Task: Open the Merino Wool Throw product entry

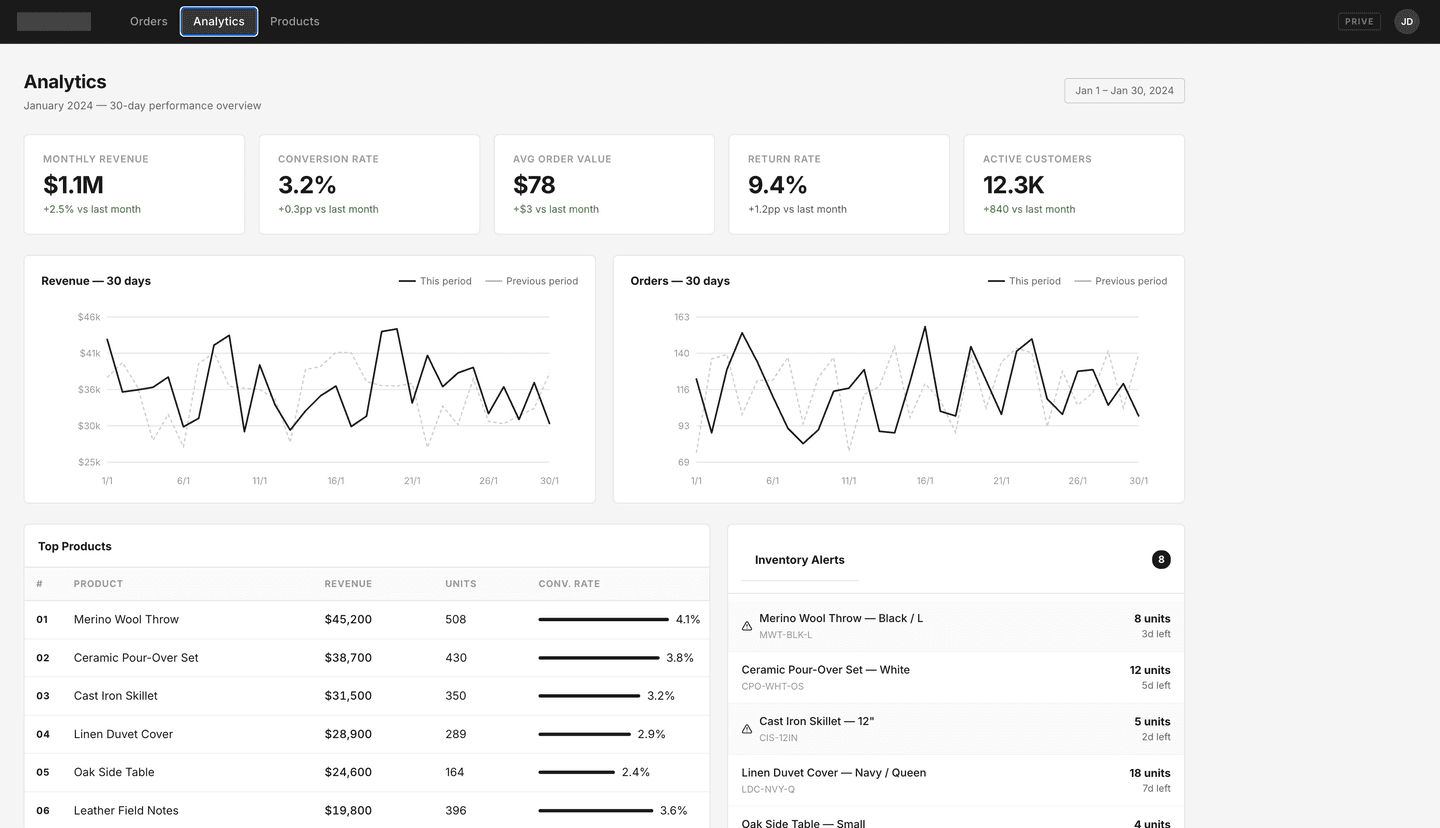Action: (126, 619)
